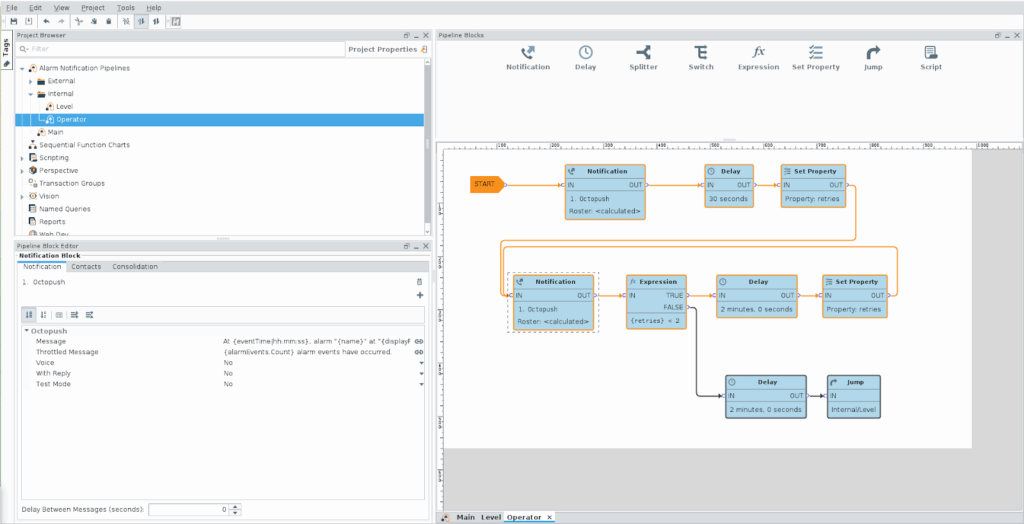Add a notification profile with plus icon
Screen dimensions: 1024x524
point(419,296)
